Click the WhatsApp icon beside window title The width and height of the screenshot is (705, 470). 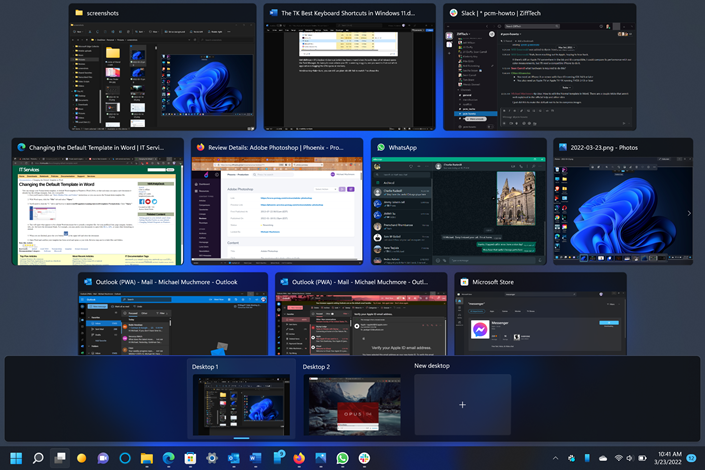(x=381, y=147)
